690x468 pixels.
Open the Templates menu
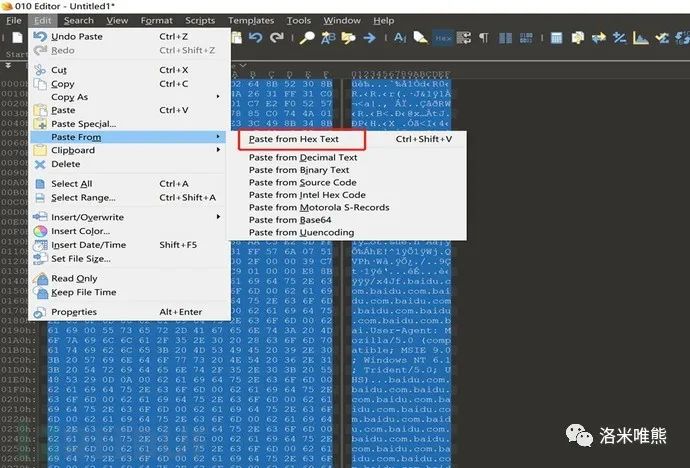click(x=251, y=21)
